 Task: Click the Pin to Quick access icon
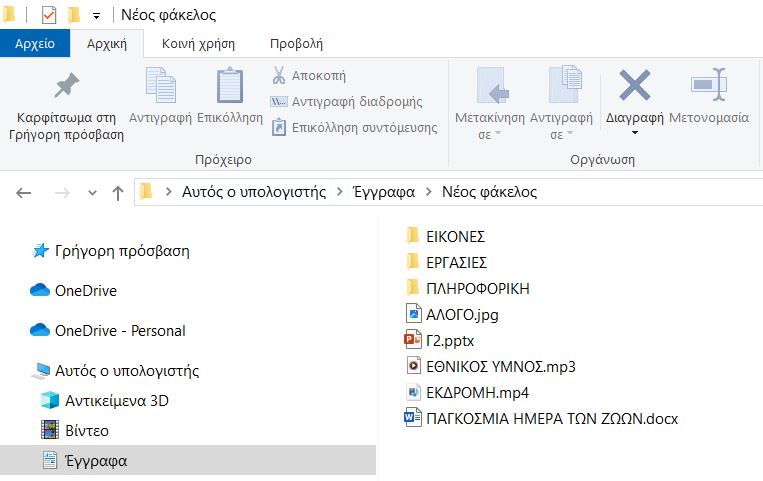pyautogui.click(x=66, y=87)
